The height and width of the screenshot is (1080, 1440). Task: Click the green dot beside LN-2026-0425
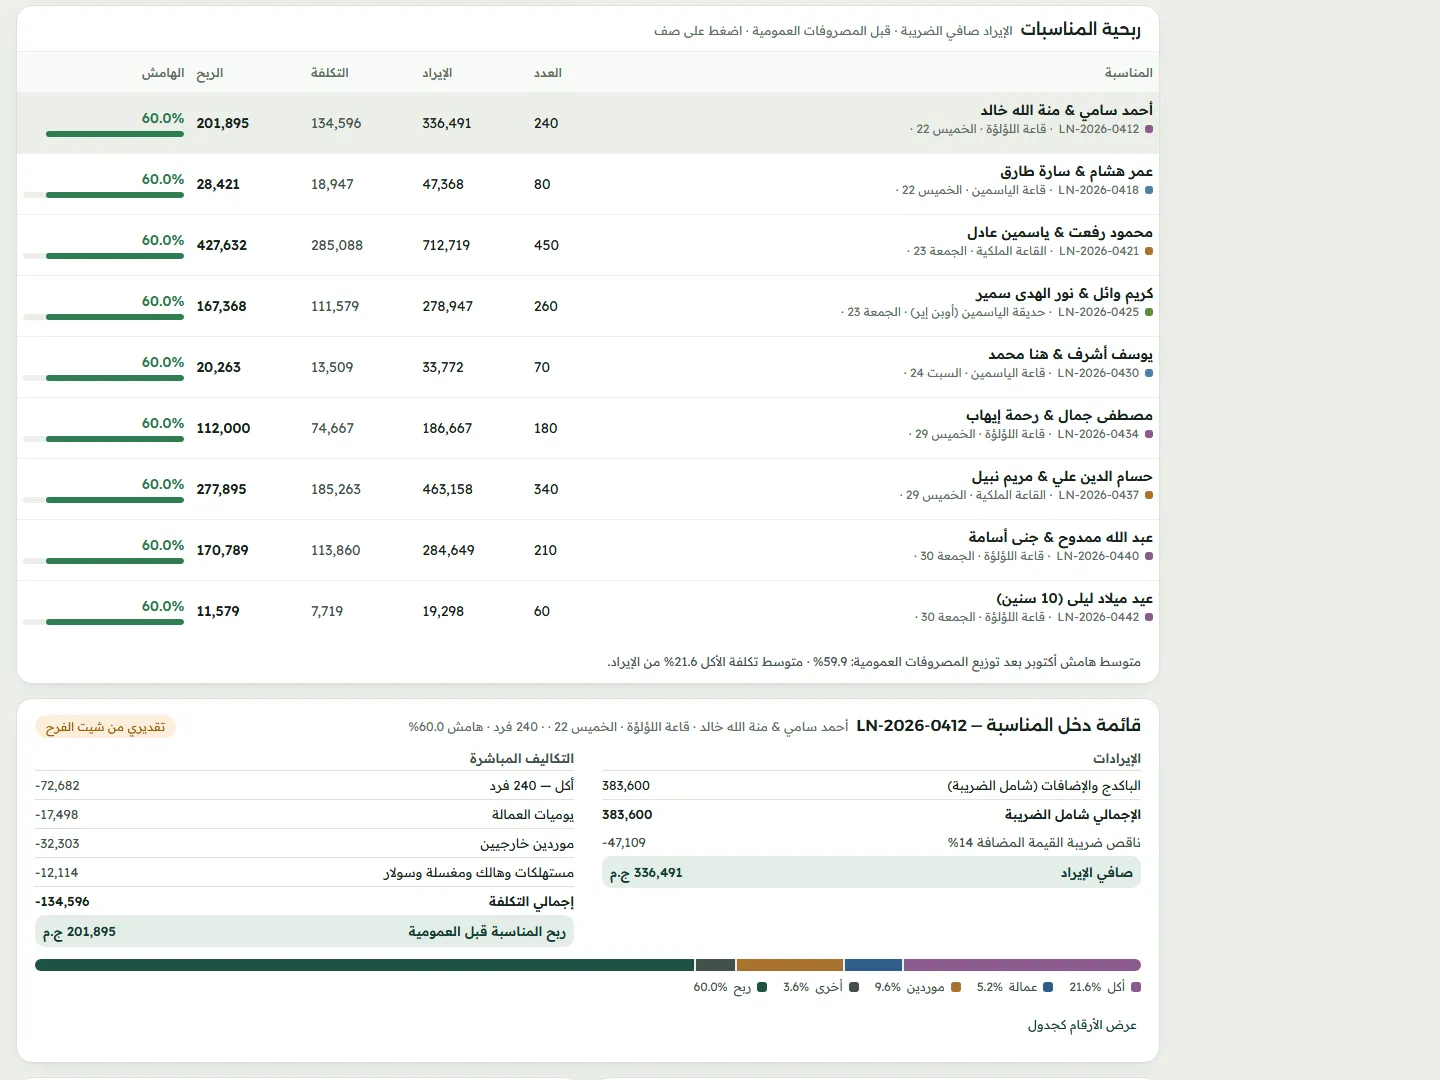1149,312
